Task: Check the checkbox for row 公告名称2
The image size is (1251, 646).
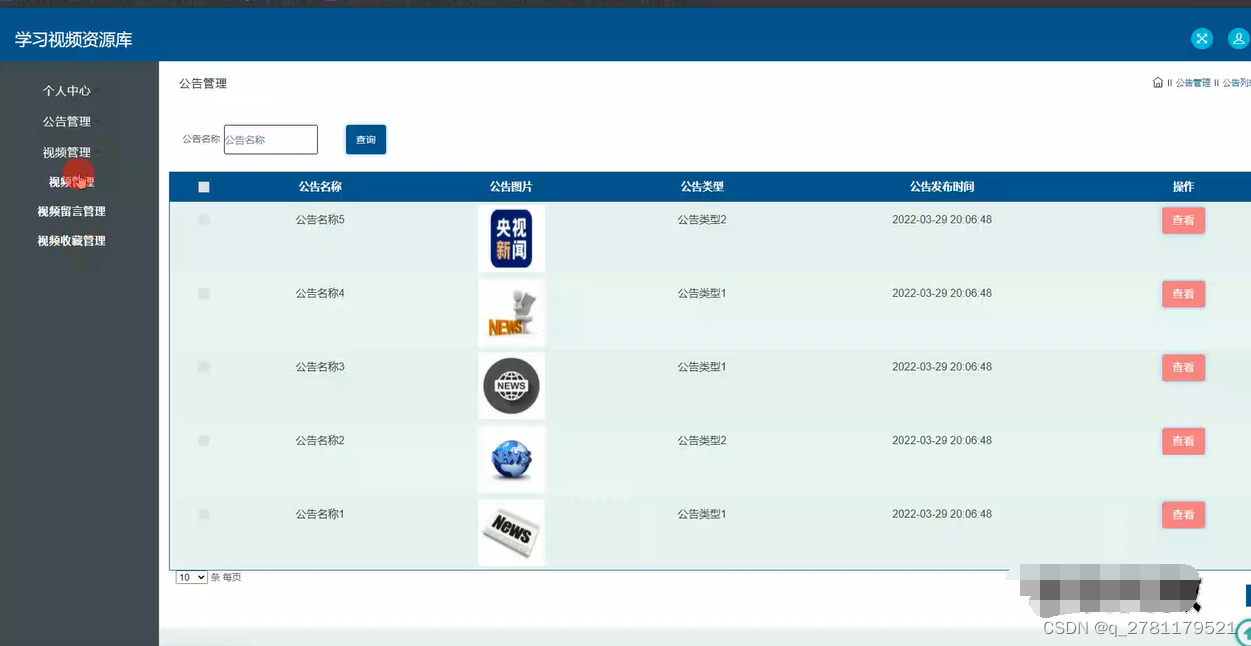Action: click(204, 440)
